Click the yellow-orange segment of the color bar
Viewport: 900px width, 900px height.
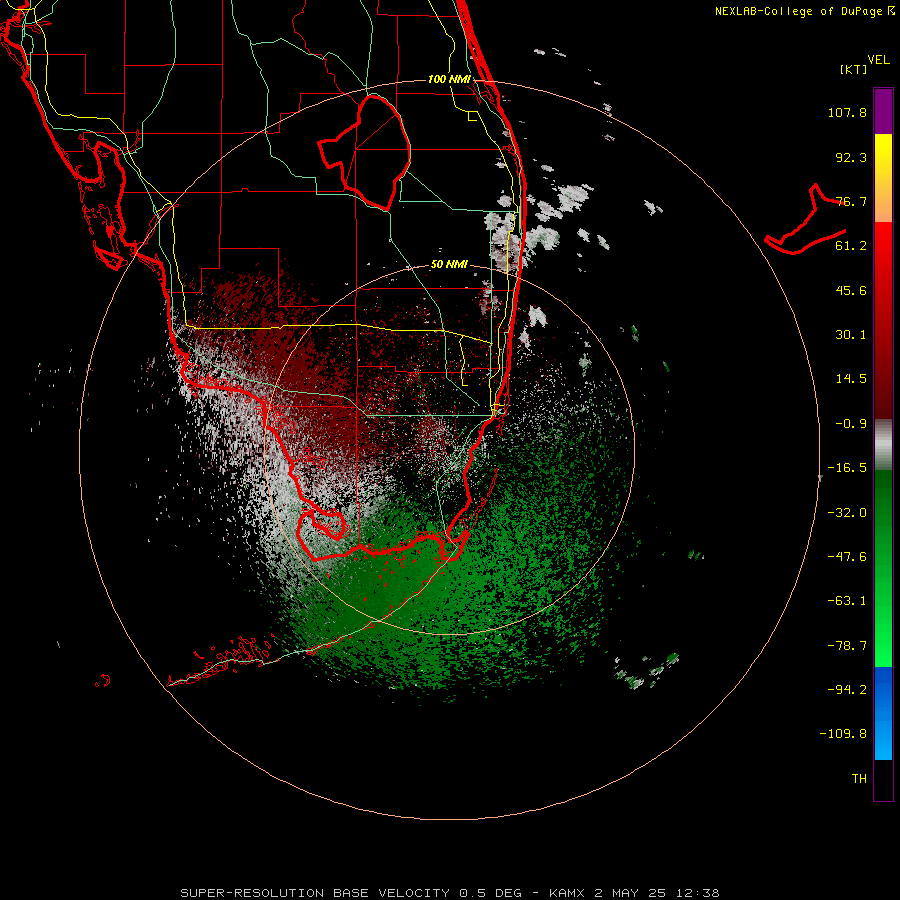click(x=883, y=178)
